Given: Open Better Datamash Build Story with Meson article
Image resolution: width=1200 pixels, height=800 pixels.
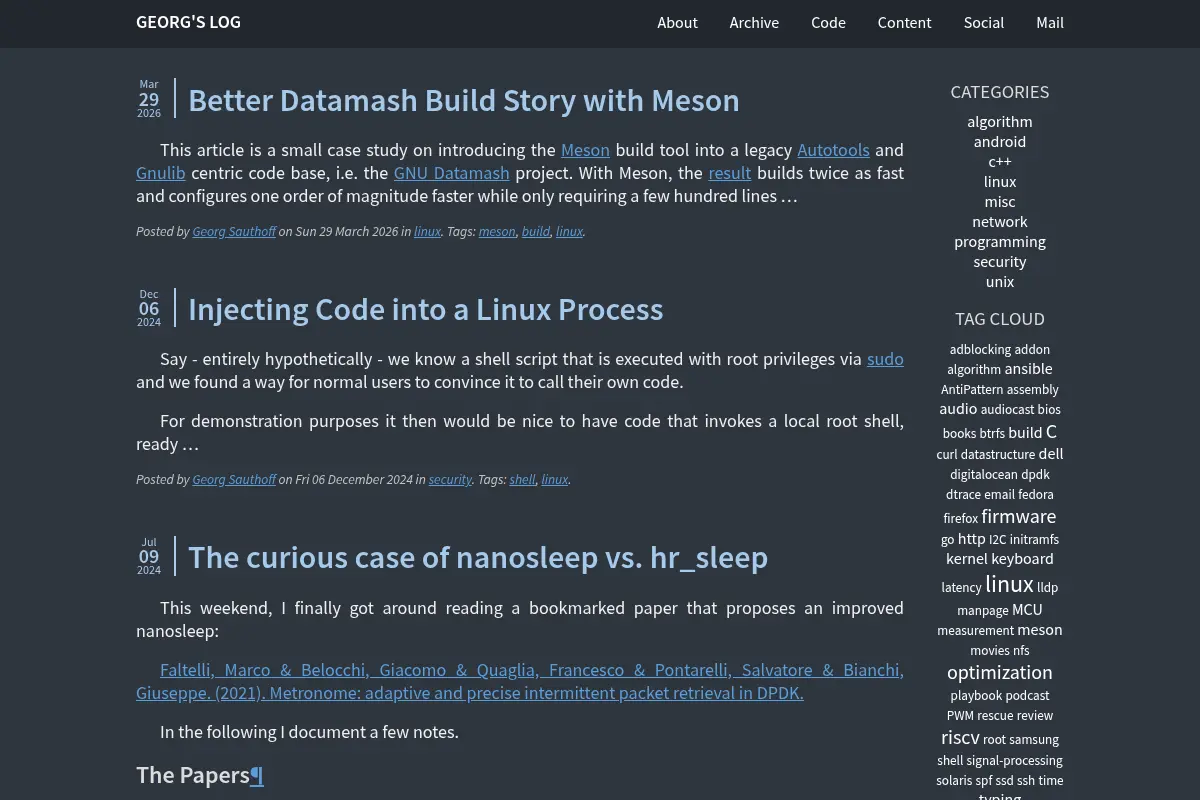Looking at the screenshot, I should [464, 100].
